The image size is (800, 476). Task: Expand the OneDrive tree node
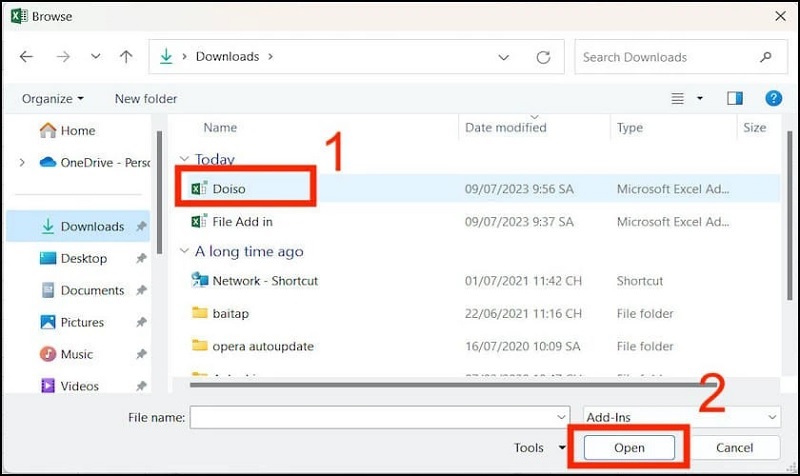22,162
